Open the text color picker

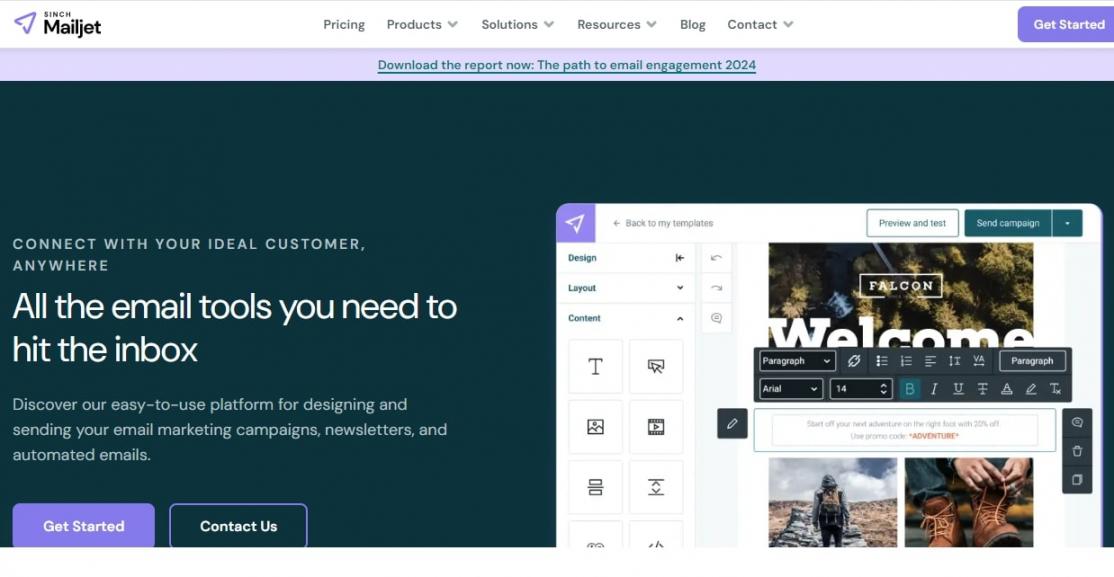[1007, 389]
